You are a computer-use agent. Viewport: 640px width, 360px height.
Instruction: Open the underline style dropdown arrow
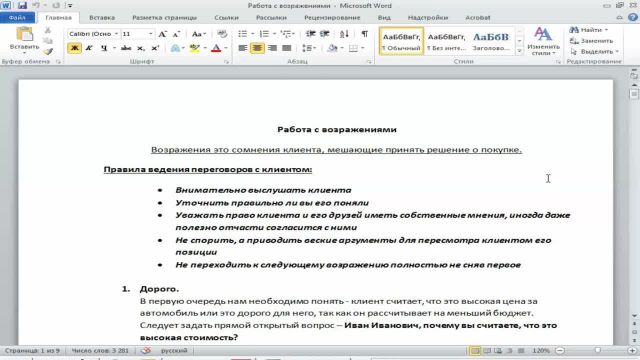[114, 48]
